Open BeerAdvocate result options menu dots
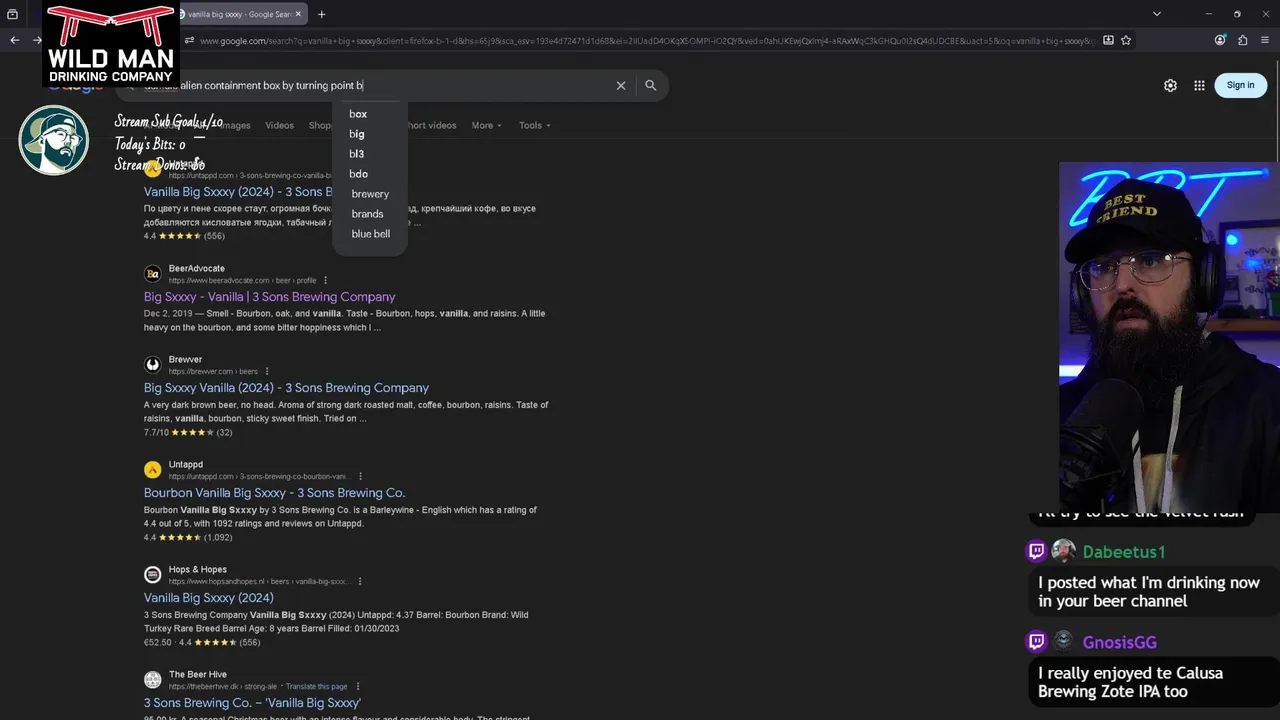The image size is (1280, 720). (x=325, y=280)
